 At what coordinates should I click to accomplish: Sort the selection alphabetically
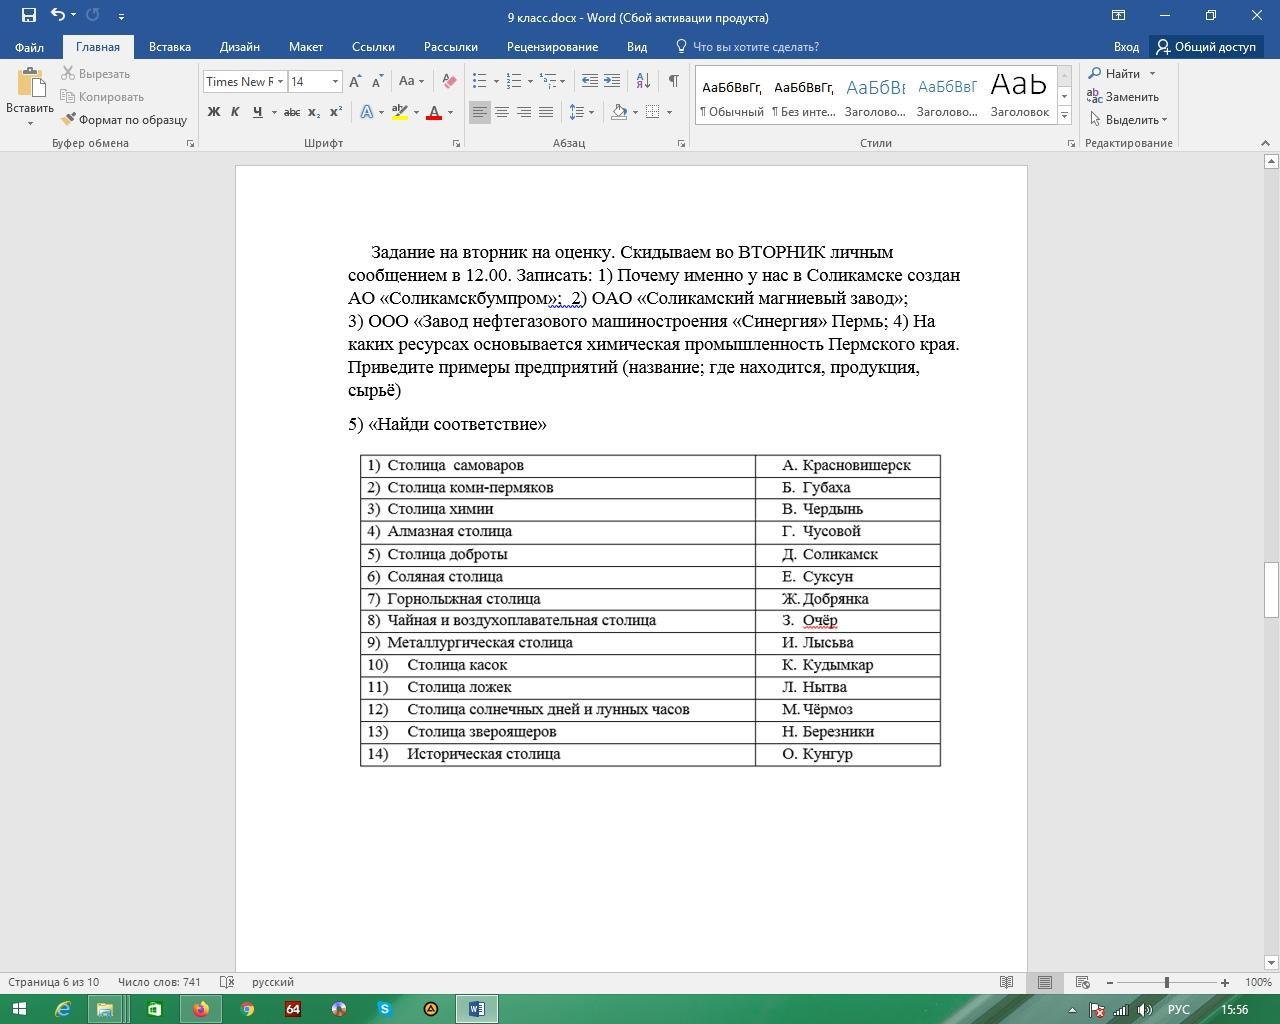click(643, 82)
